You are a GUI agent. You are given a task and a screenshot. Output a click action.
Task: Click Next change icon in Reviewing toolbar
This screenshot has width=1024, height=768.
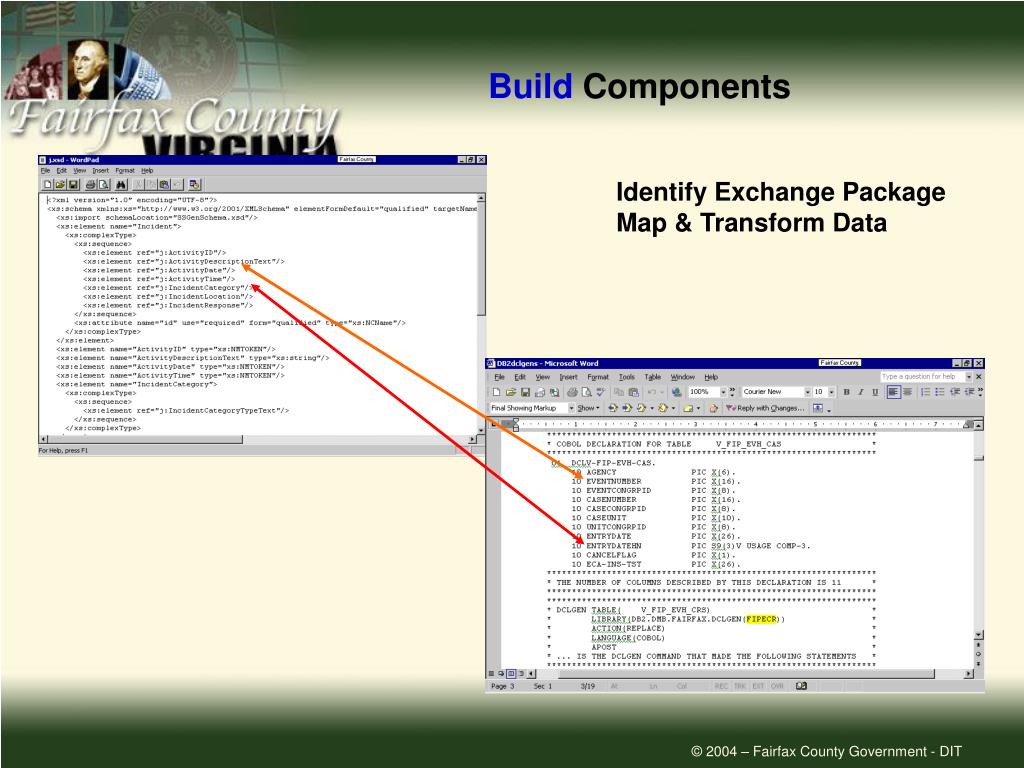[628, 408]
